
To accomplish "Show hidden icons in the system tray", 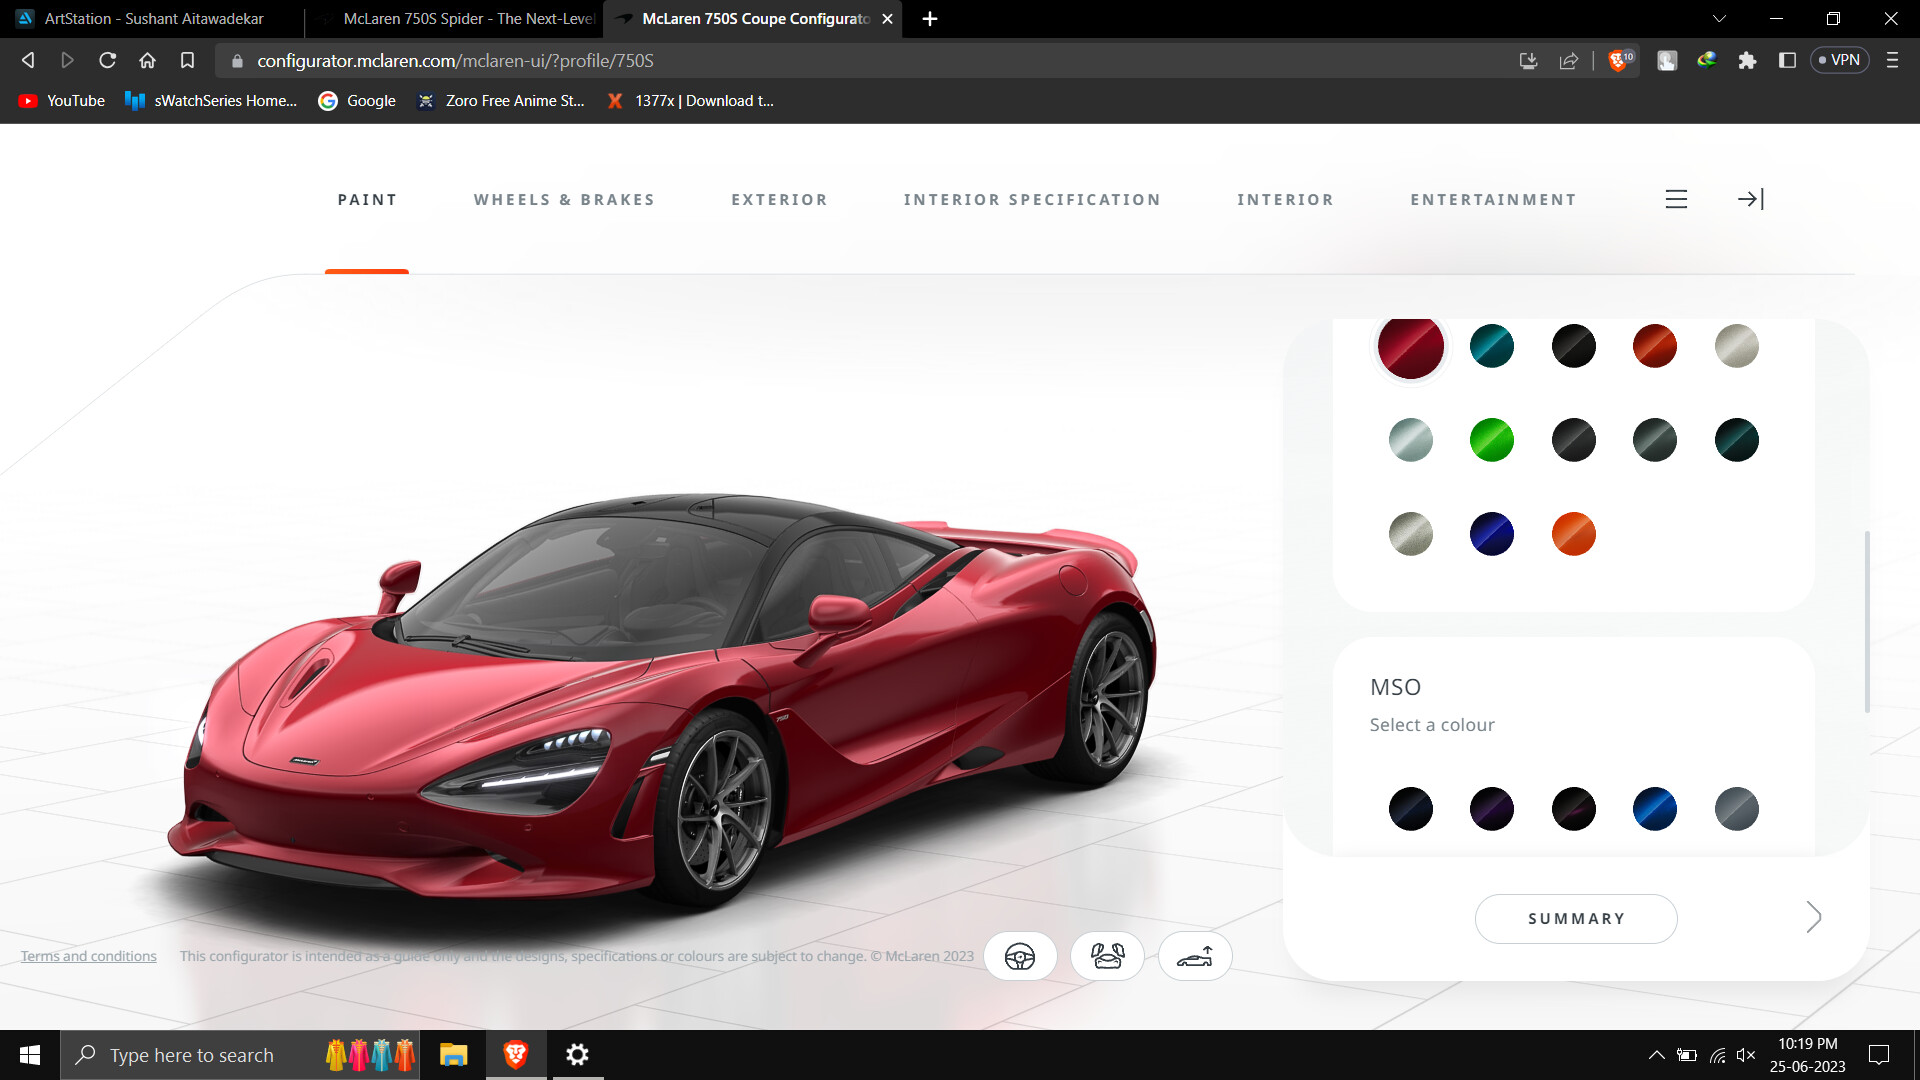I will coord(1656,1054).
